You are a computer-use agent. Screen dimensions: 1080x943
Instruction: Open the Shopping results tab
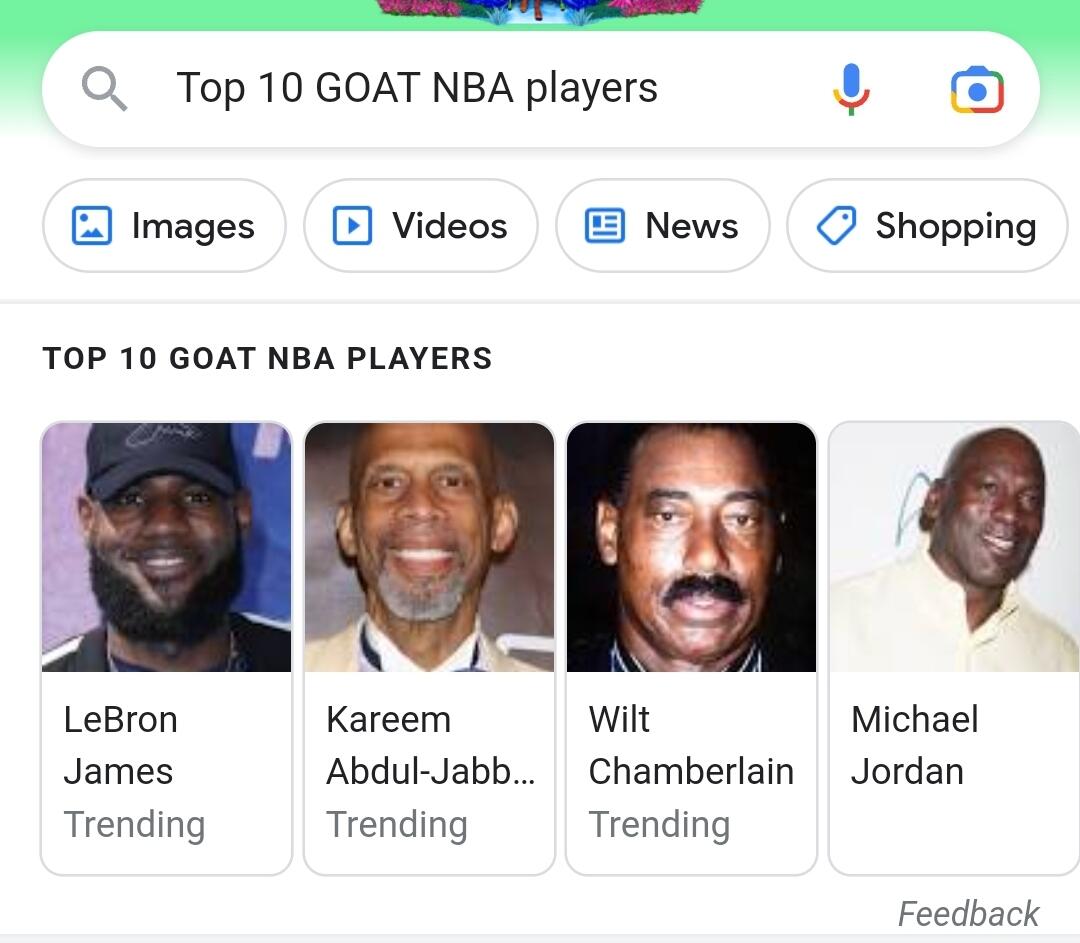(927, 226)
